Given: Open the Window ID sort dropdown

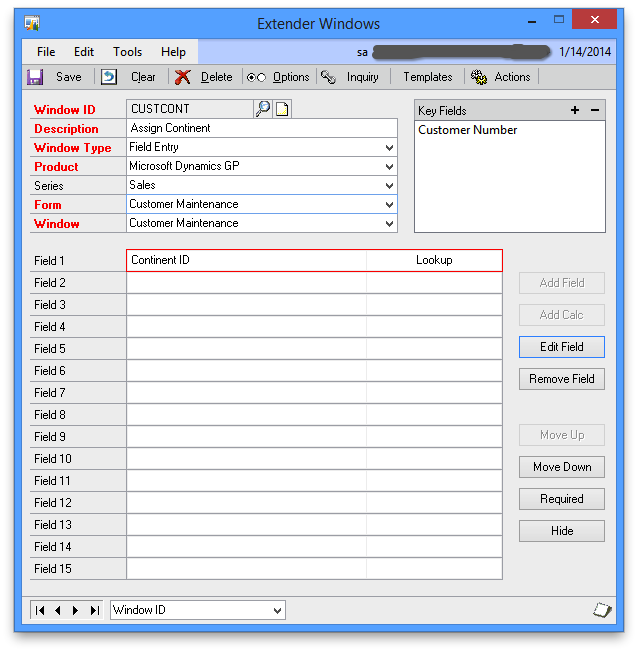Looking at the screenshot, I should pos(277,610).
